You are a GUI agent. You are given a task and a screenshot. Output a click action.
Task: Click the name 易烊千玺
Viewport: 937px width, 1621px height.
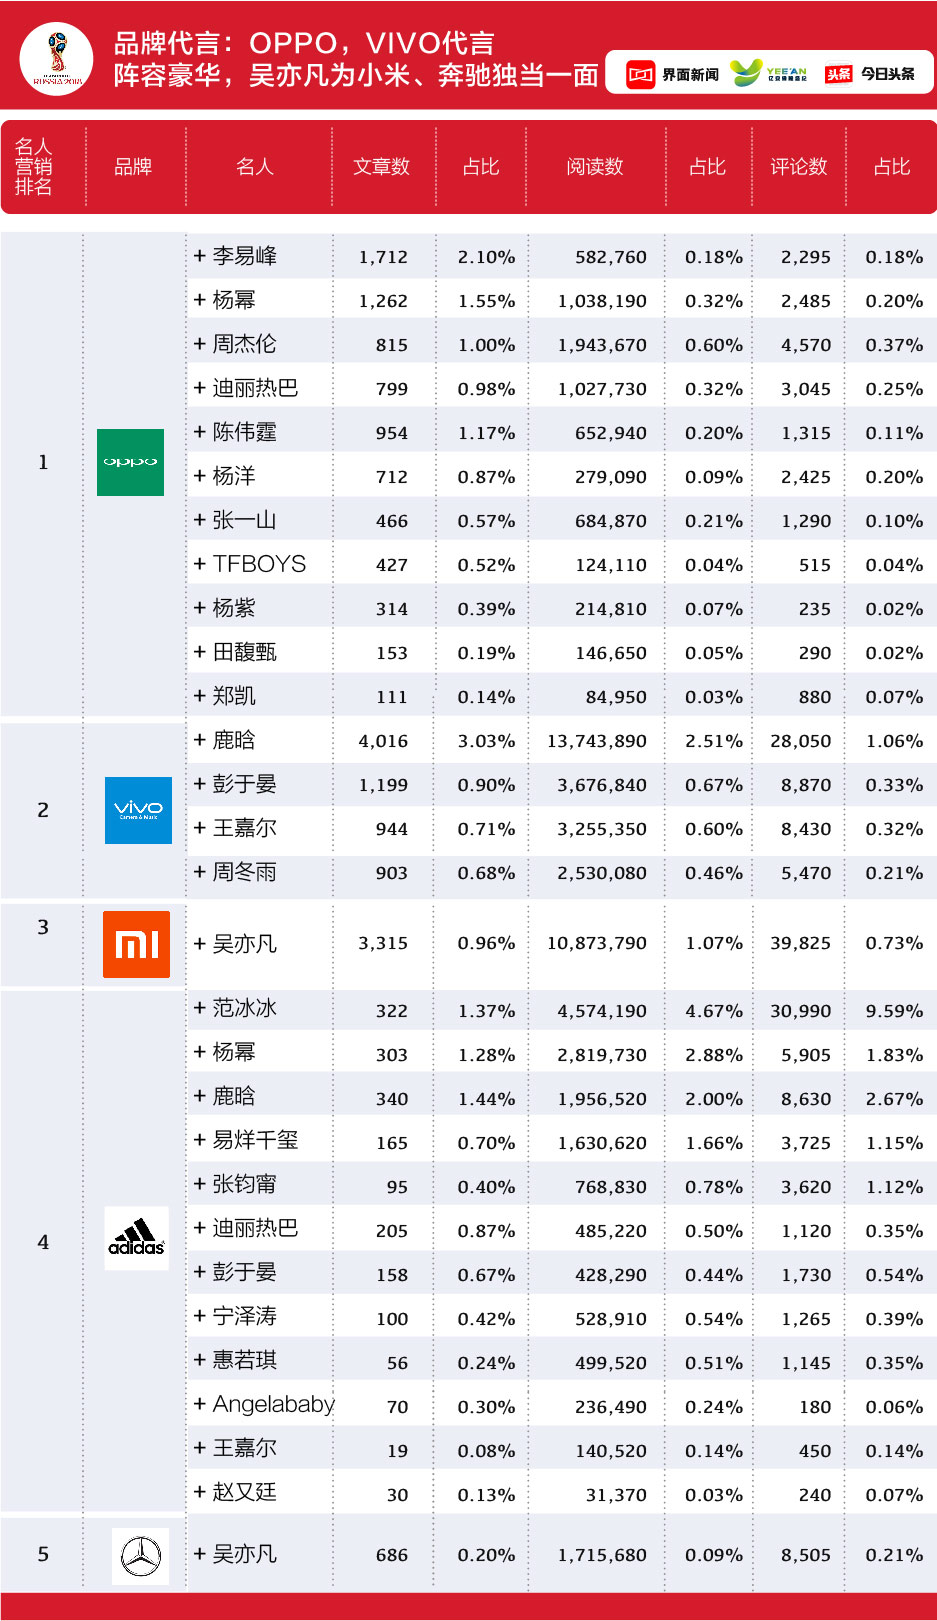coord(255,1140)
